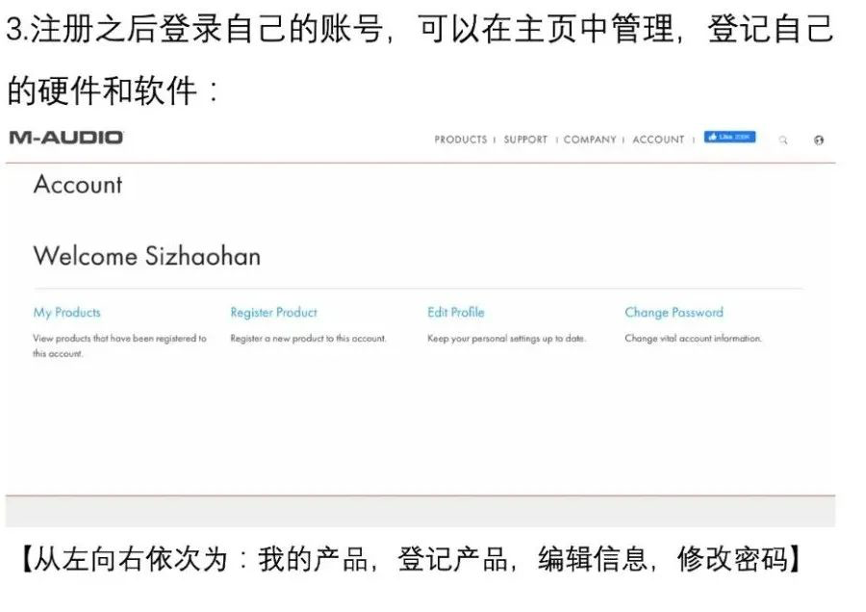The height and width of the screenshot is (612, 866).
Task: Click the Account page heading
Action: 78,185
